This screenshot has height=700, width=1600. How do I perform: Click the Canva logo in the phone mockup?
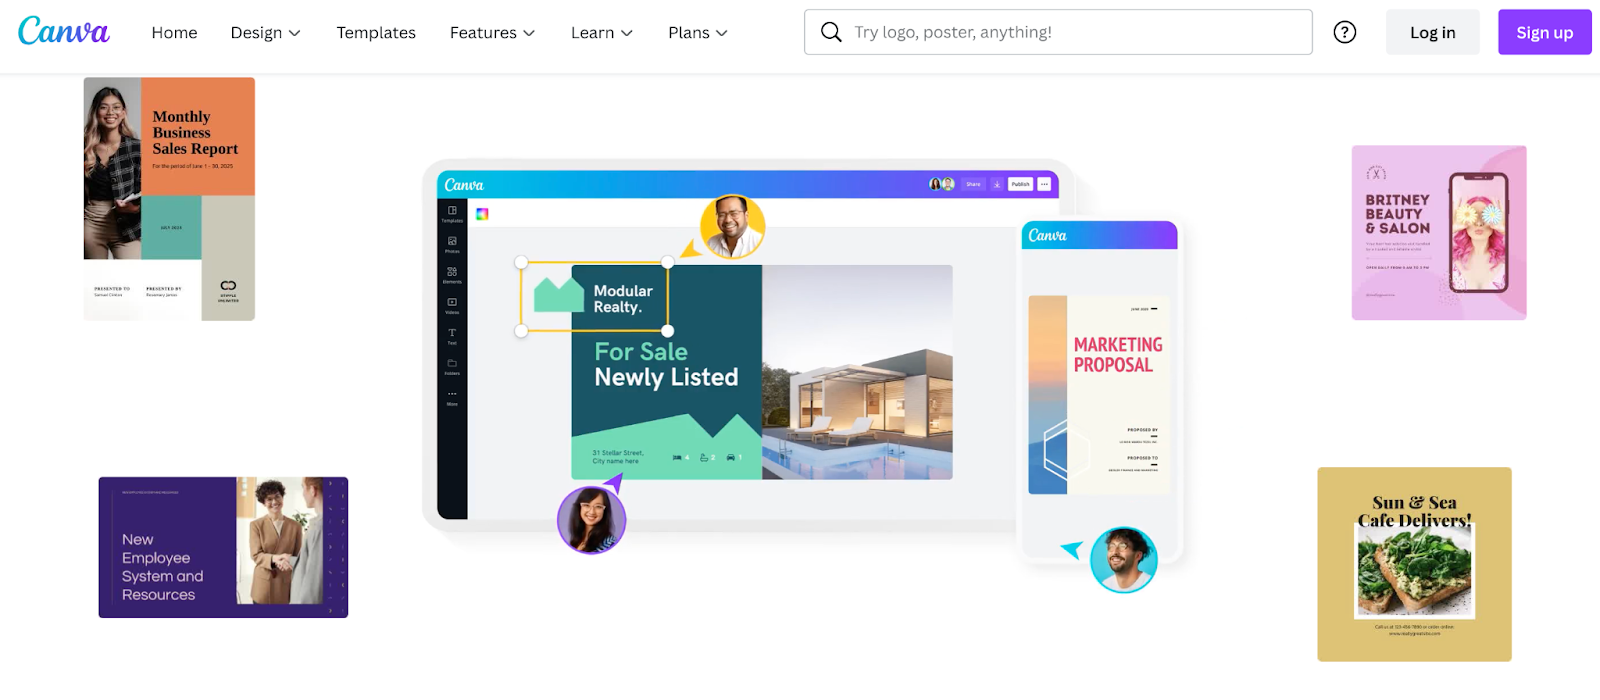click(1047, 236)
